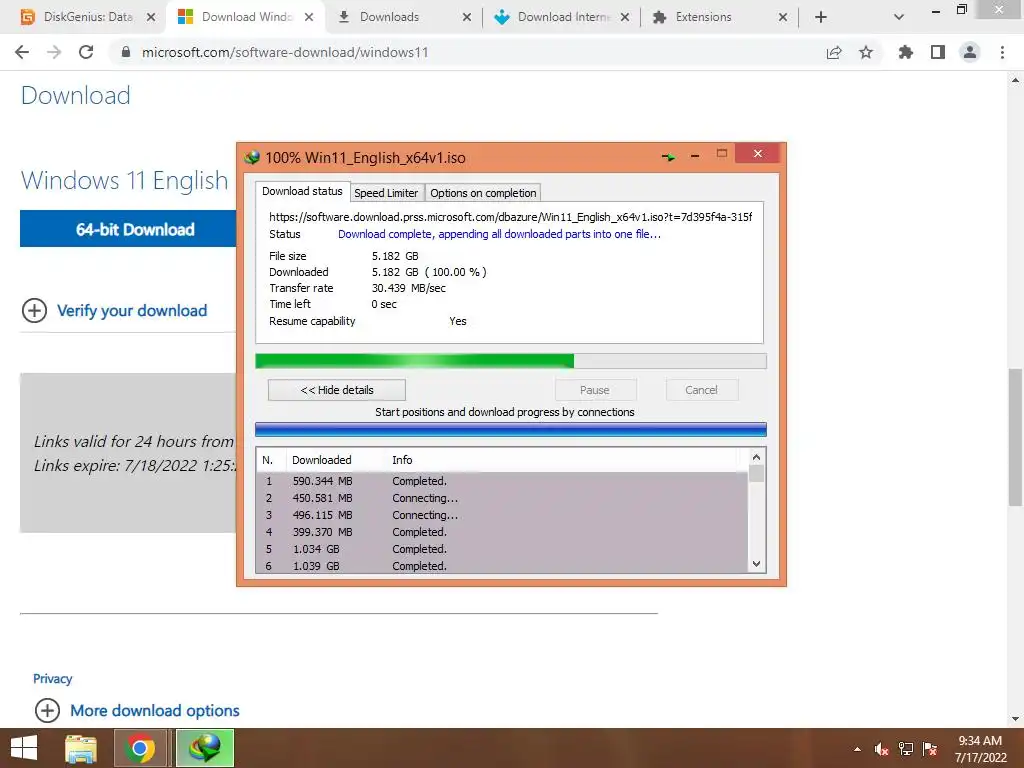Image resolution: width=1024 pixels, height=768 pixels.
Task: Click the IDM green arrow tray icon
Action: coord(668,157)
